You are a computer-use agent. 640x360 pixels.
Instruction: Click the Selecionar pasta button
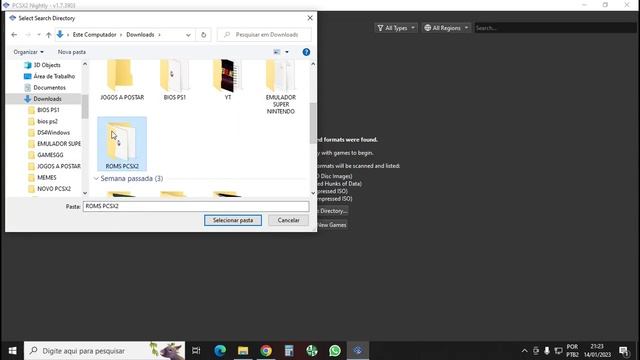pos(233,220)
